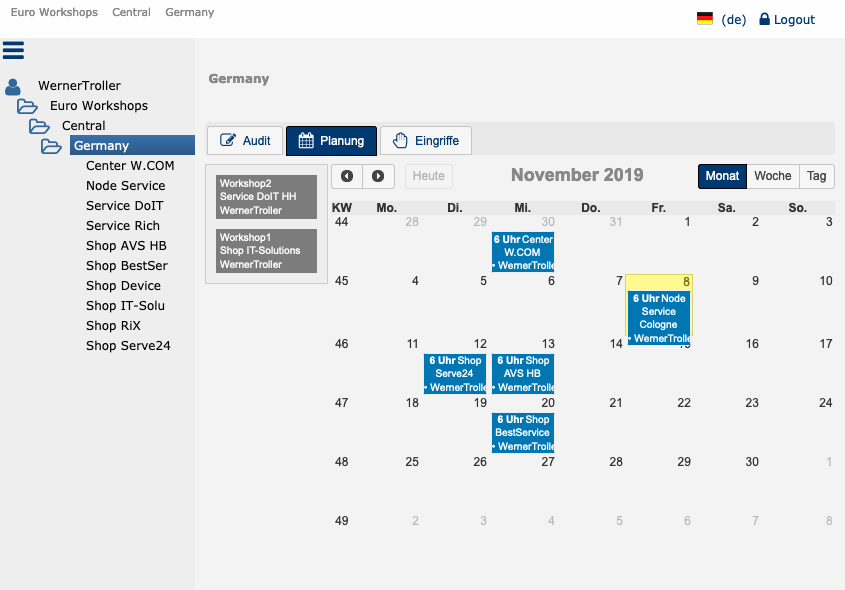The height and width of the screenshot is (590, 845).
Task: Click the Germany folder icon in tree
Action: (x=51, y=146)
